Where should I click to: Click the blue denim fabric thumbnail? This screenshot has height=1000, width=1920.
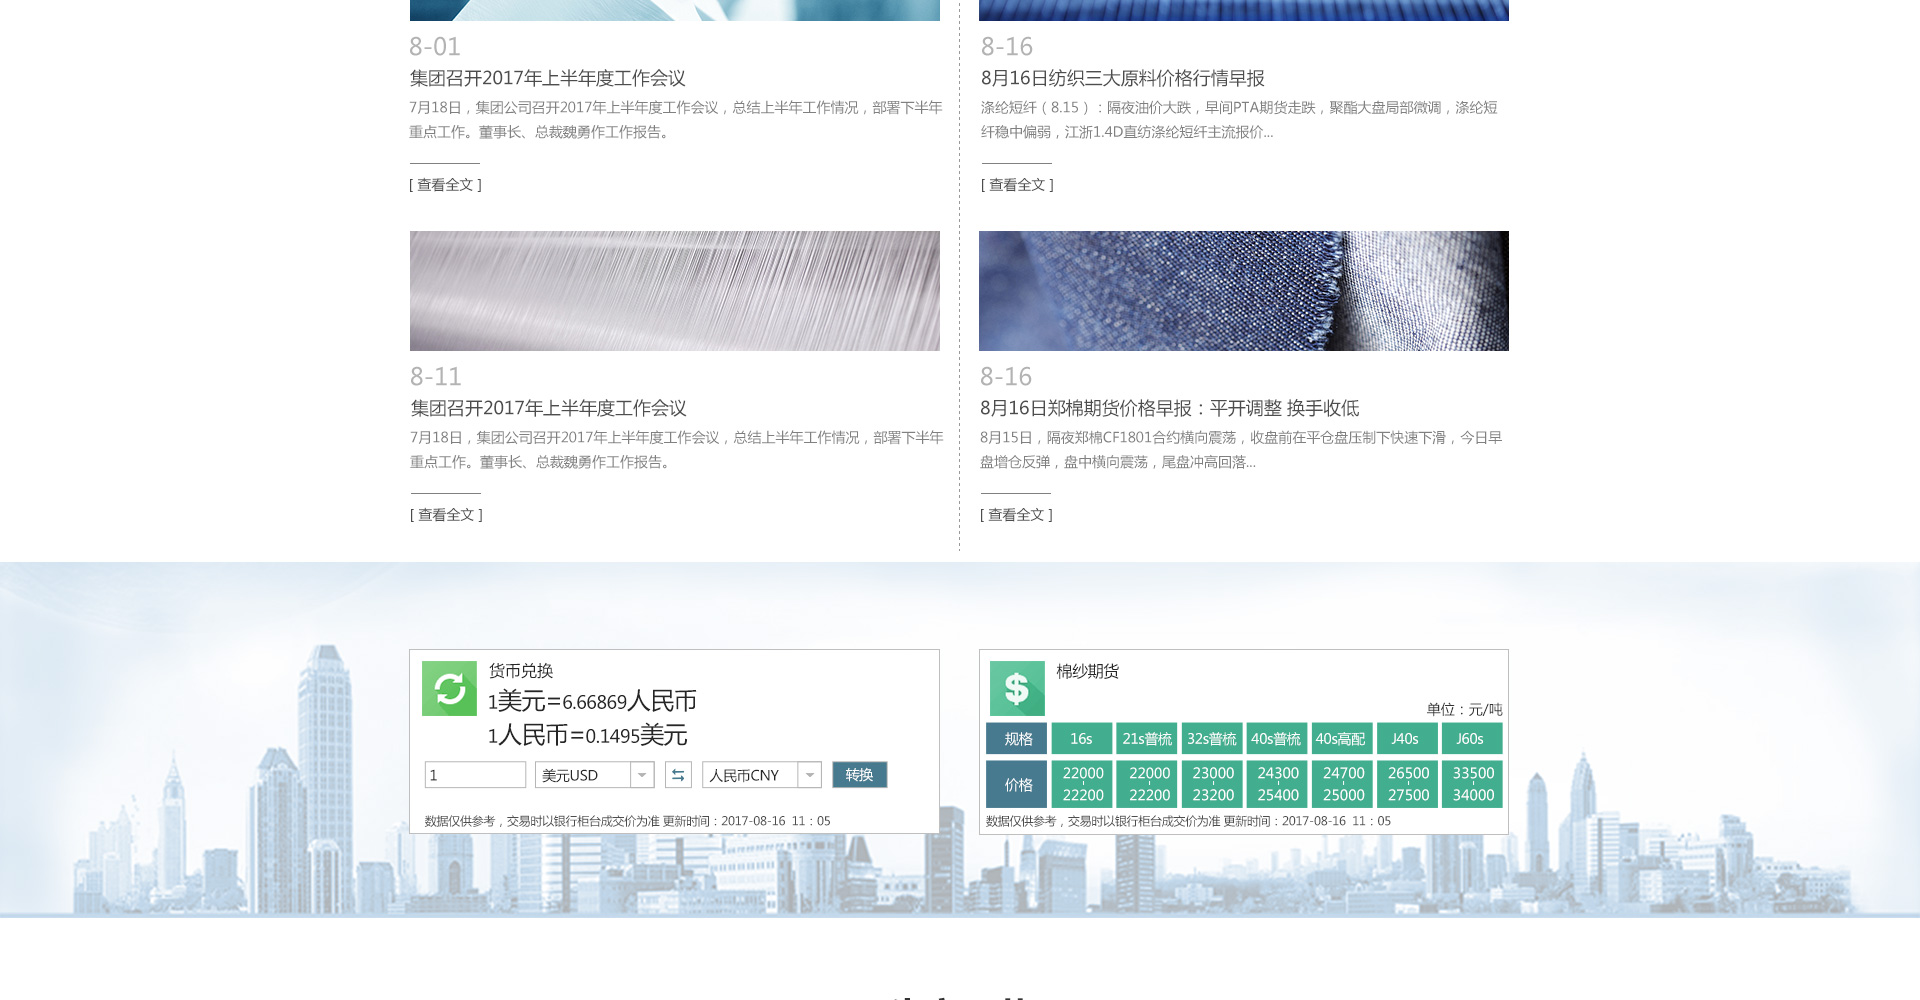(1243, 291)
